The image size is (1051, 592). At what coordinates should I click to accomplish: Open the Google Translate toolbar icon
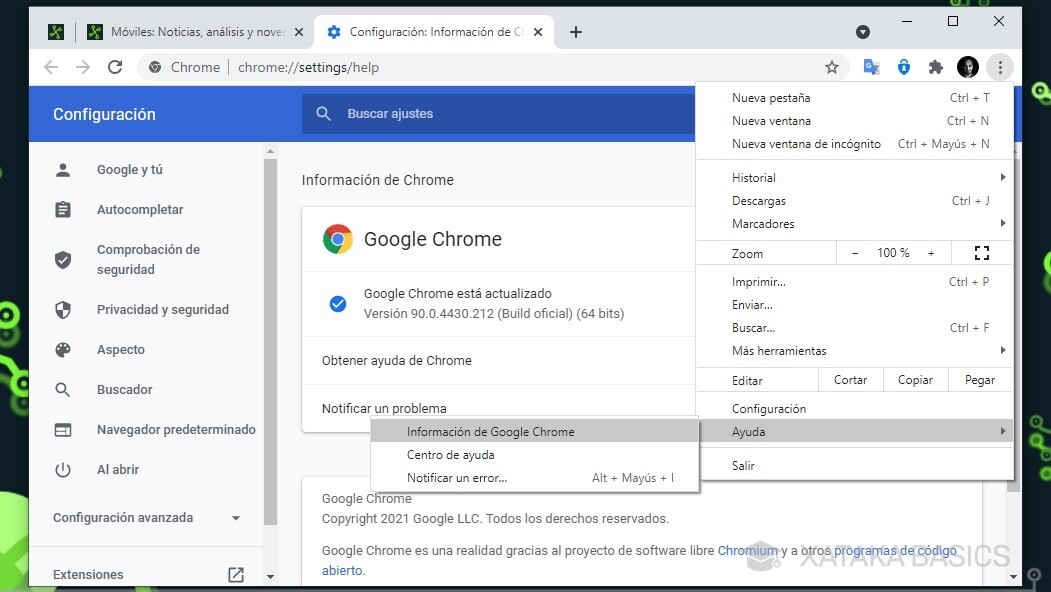coord(870,66)
